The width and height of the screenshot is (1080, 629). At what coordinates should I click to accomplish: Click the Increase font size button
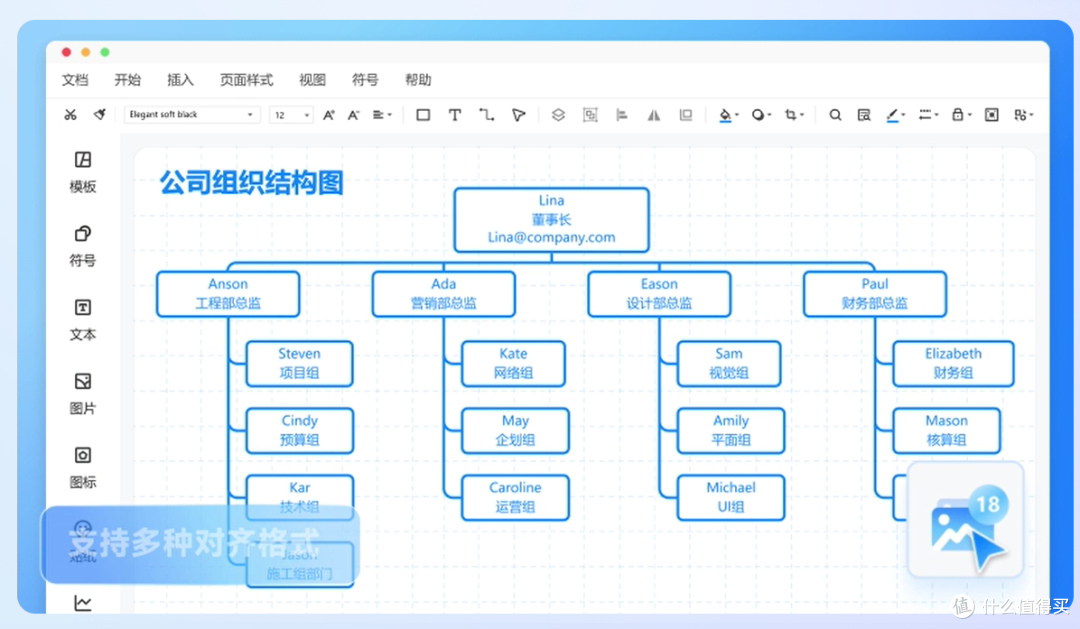click(327, 114)
